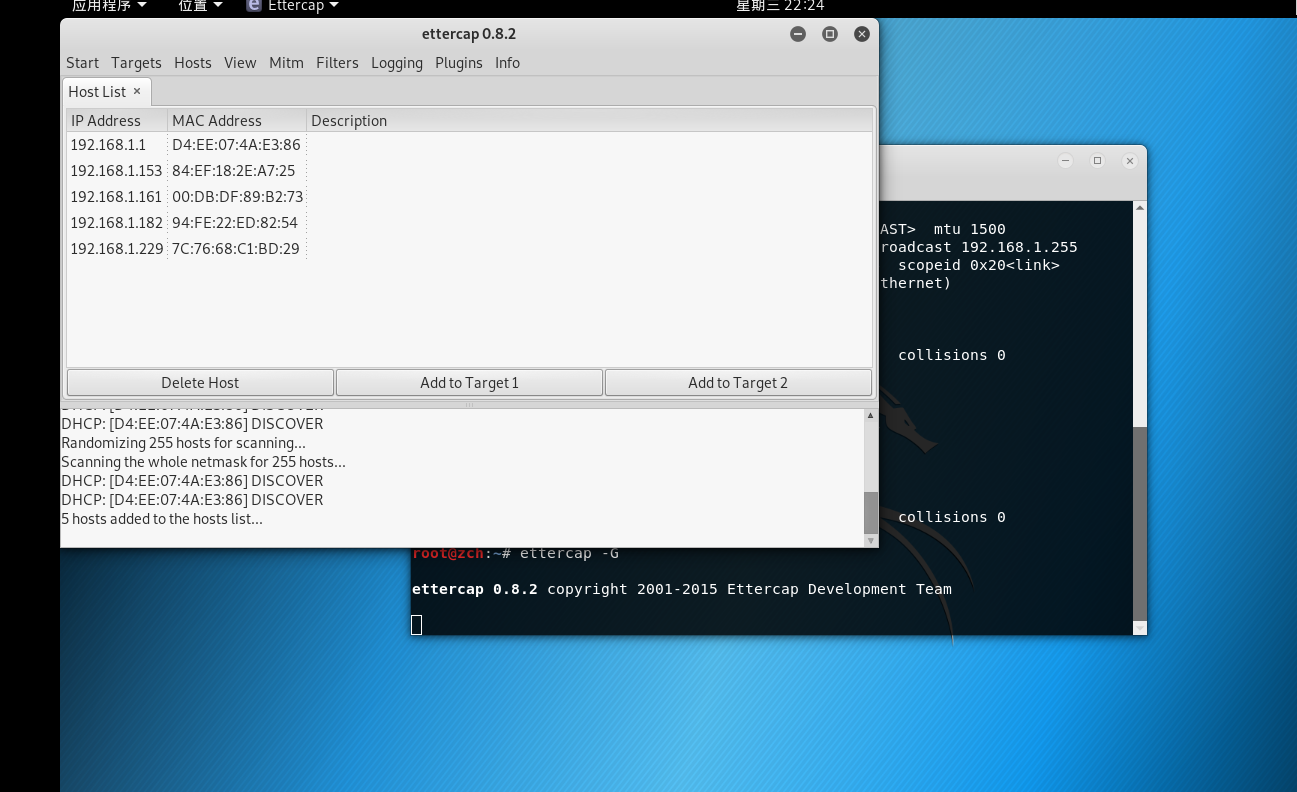Screen dimensions: 1297x792
Task: Open the Ettercap app menu in top bar
Action: (293, 6)
